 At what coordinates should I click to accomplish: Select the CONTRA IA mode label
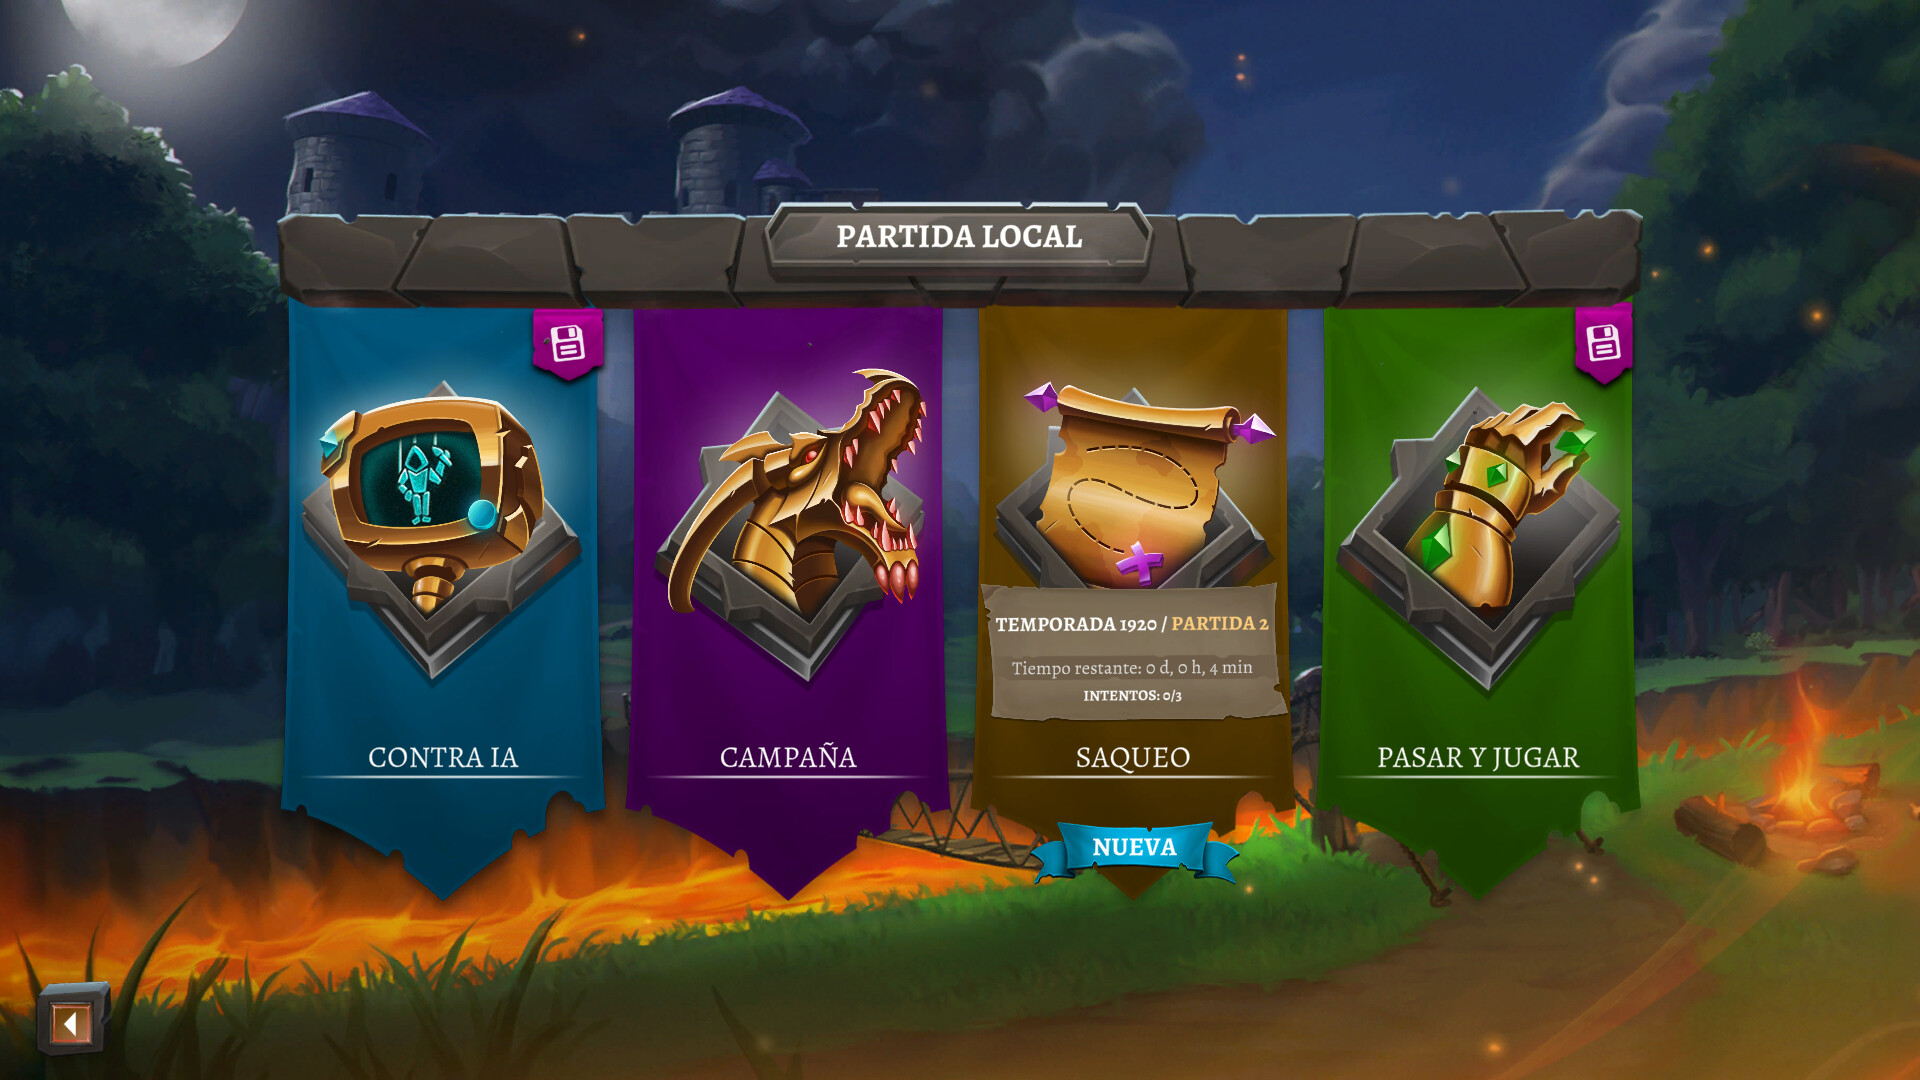[443, 757]
